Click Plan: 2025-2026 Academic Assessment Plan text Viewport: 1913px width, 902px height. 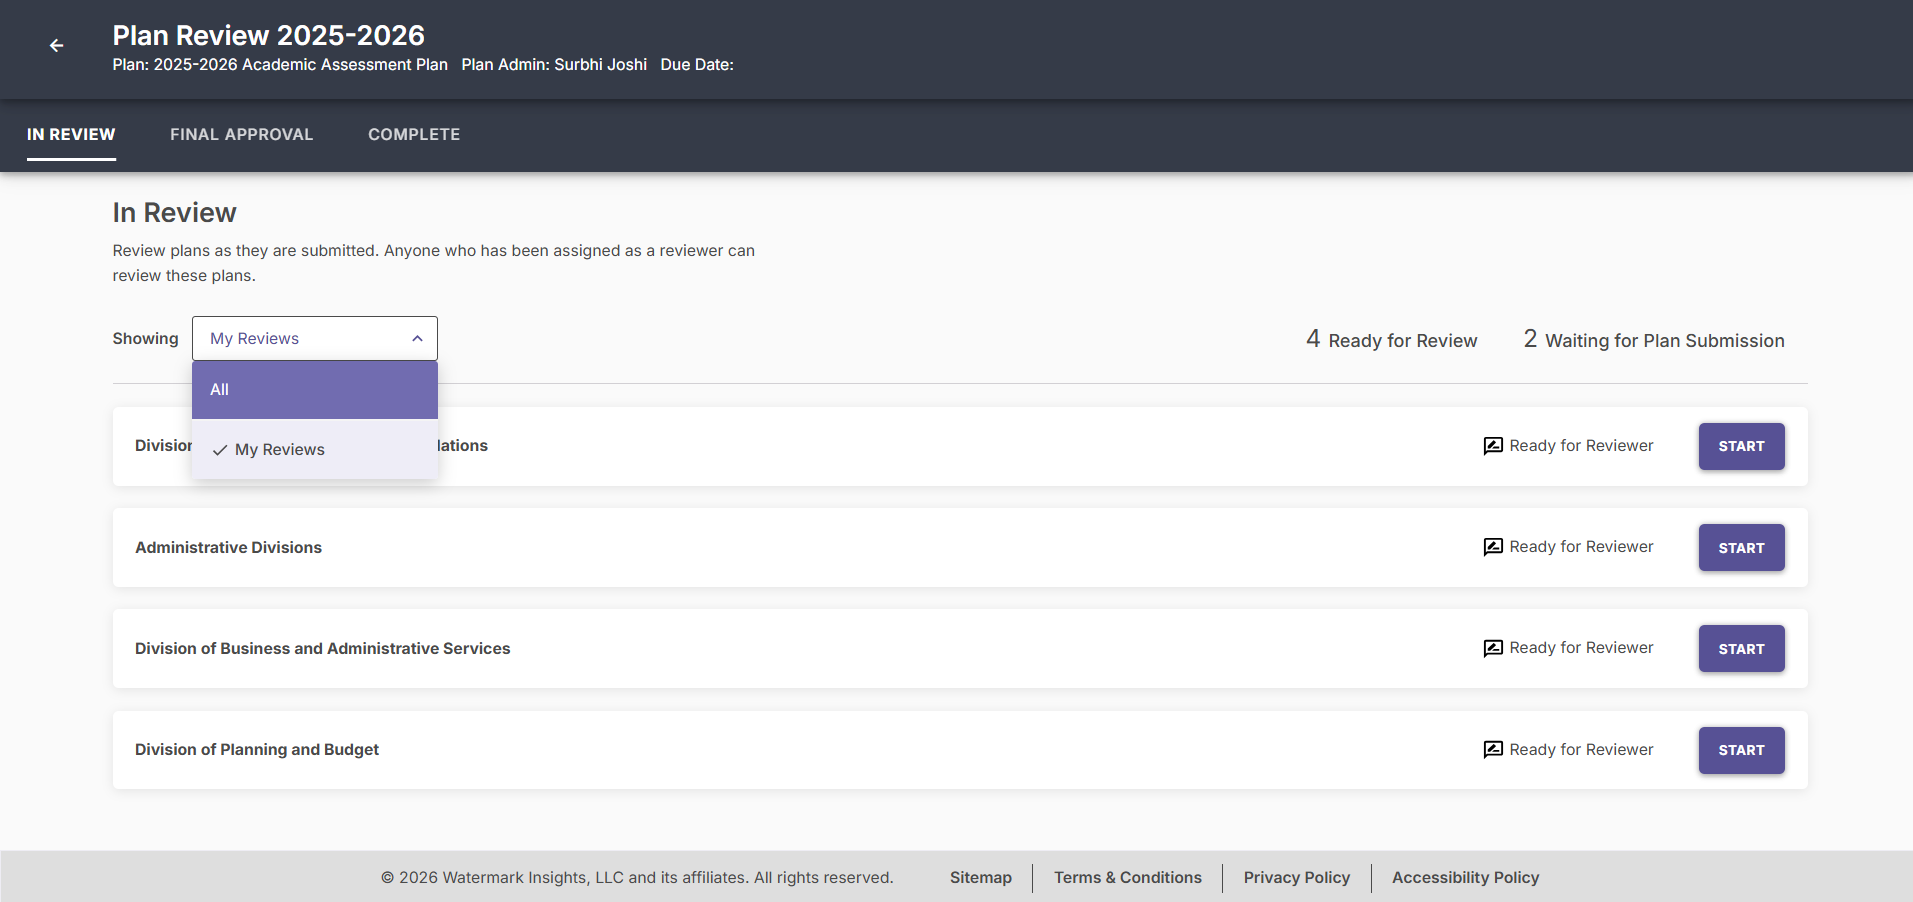280,64
